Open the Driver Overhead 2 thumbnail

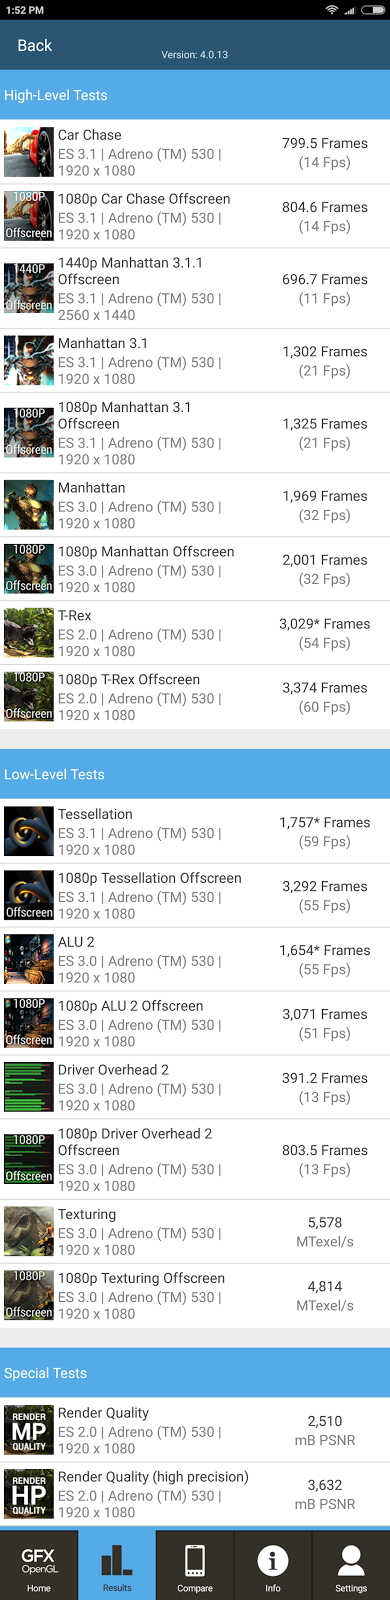[x=29, y=1088]
